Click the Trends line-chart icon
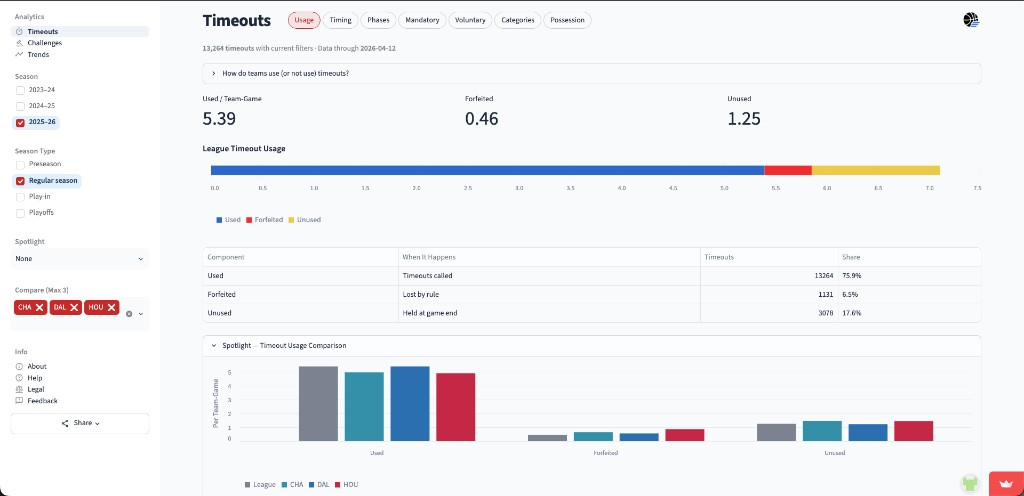Image resolution: width=1024 pixels, height=496 pixels. click(x=20, y=54)
